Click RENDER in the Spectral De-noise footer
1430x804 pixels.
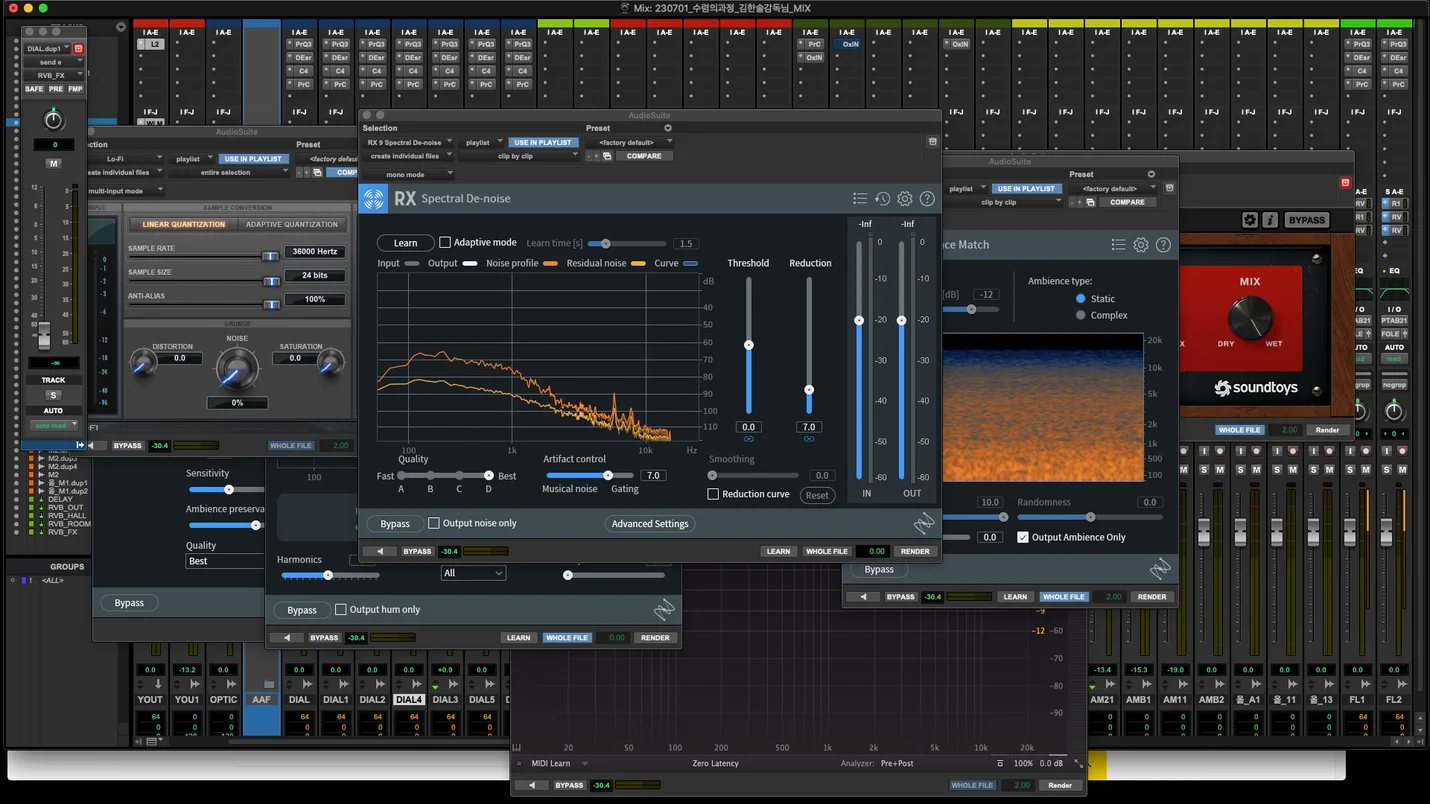tap(915, 551)
